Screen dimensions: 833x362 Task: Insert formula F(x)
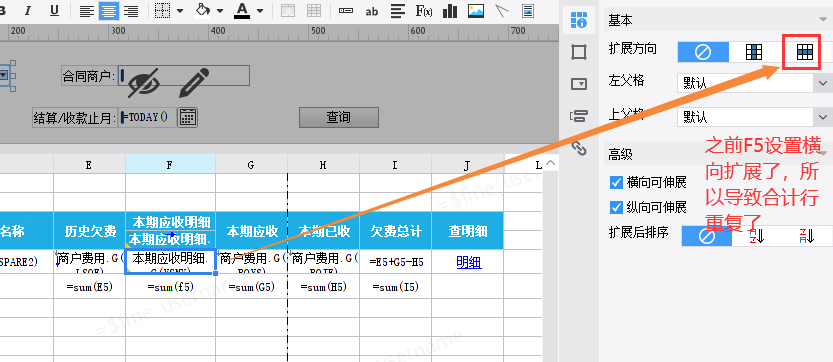(423, 11)
